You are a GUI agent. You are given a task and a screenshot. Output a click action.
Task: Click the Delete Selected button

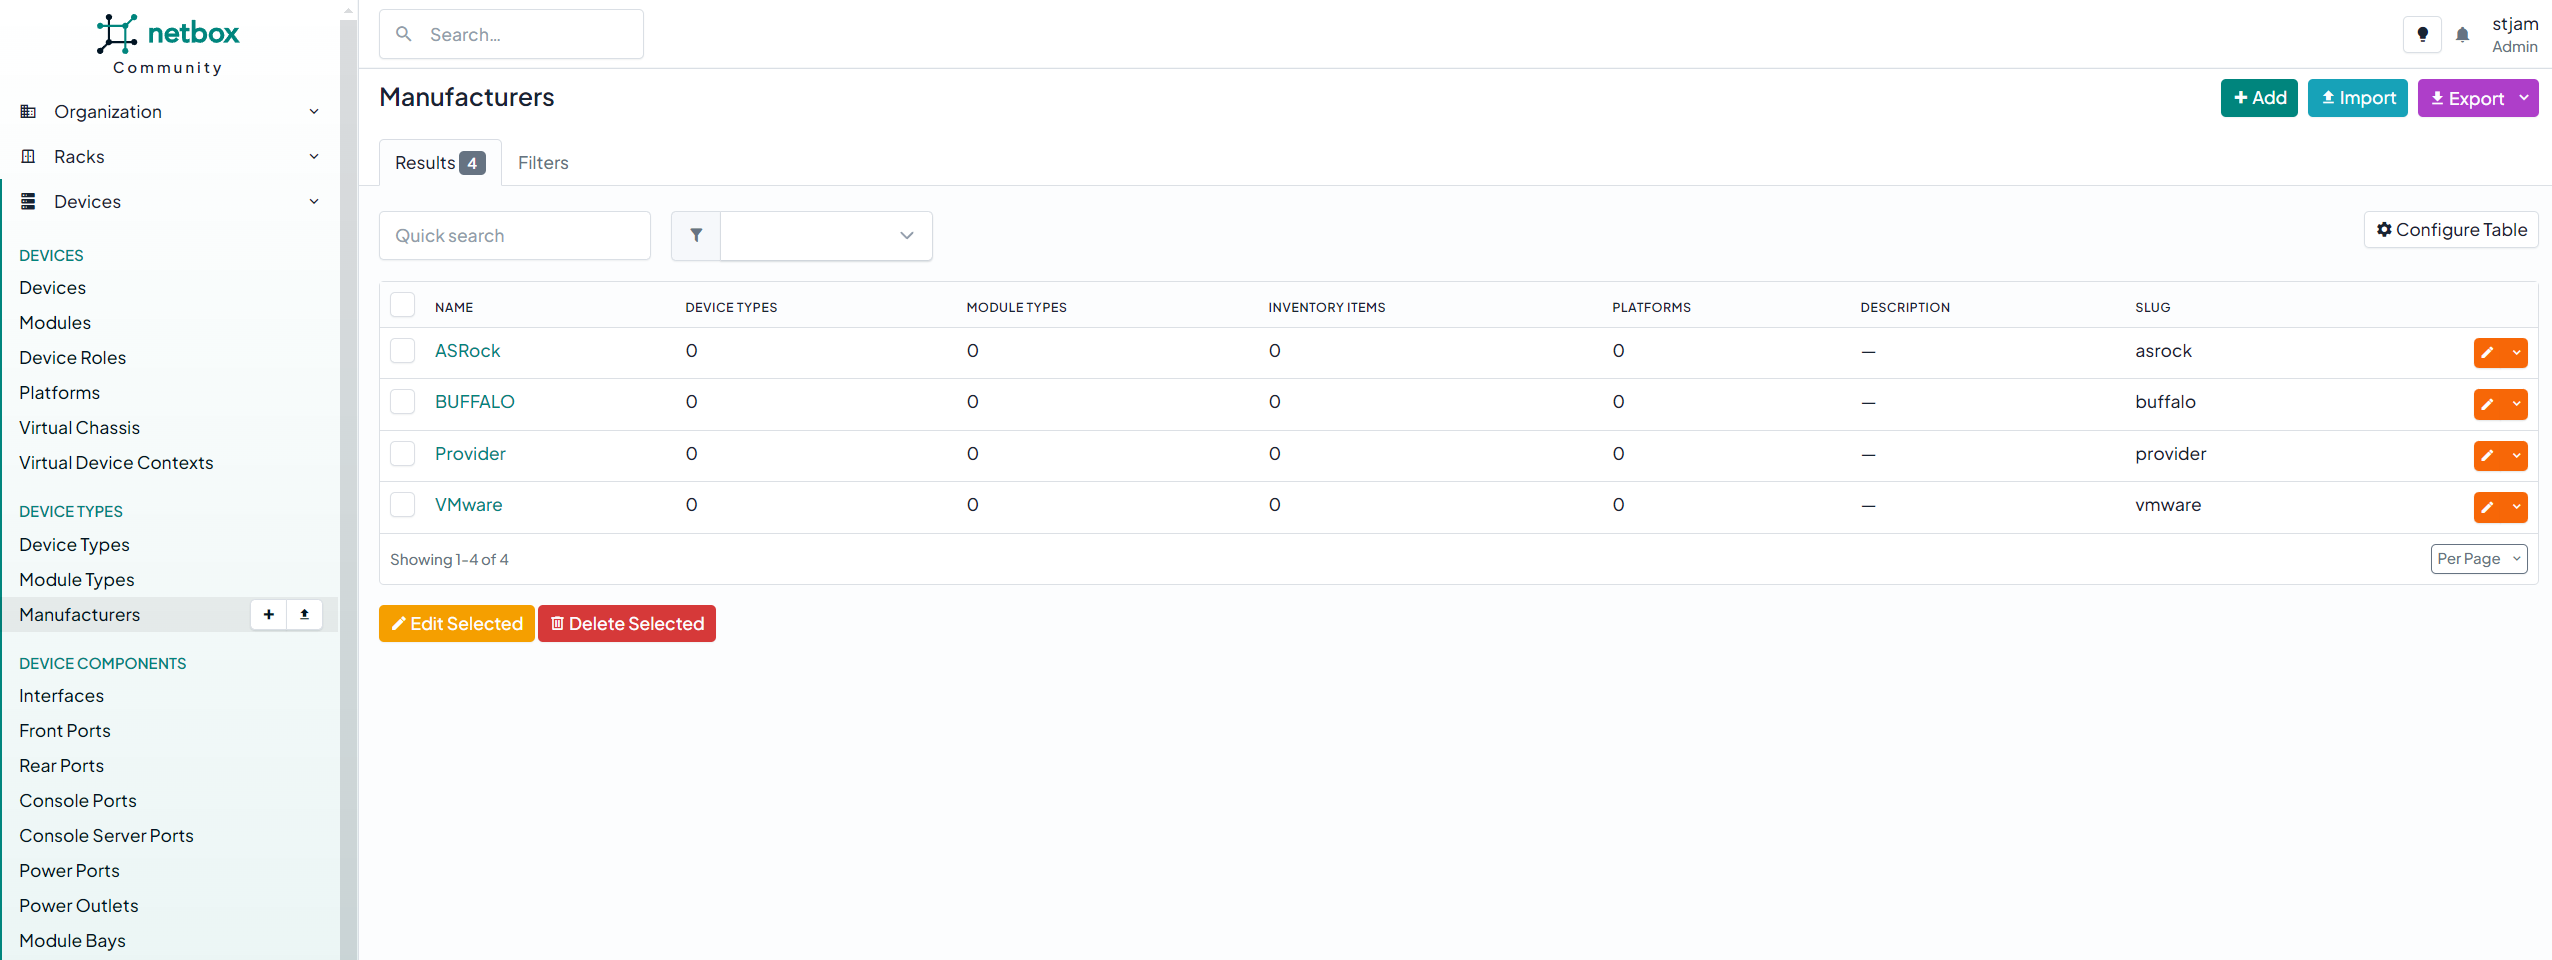(x=627, y=624)
